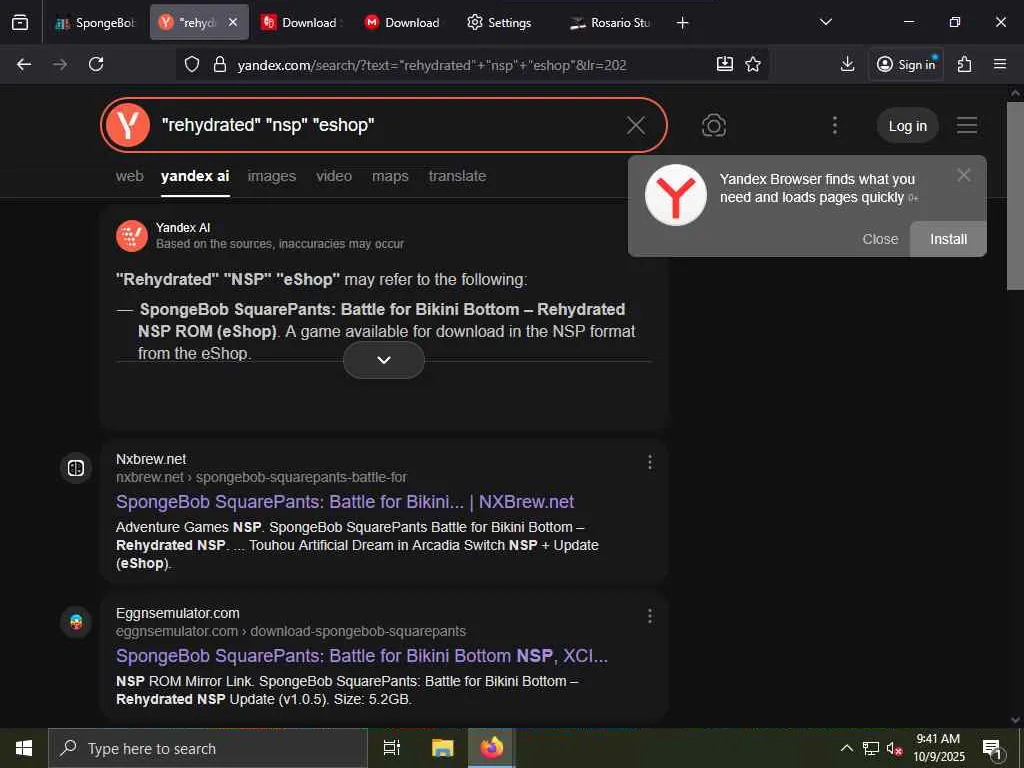Screen dimensions: 1024x768
Task: Dismiss the Yandex Browser promo popup
Action: 963,175
